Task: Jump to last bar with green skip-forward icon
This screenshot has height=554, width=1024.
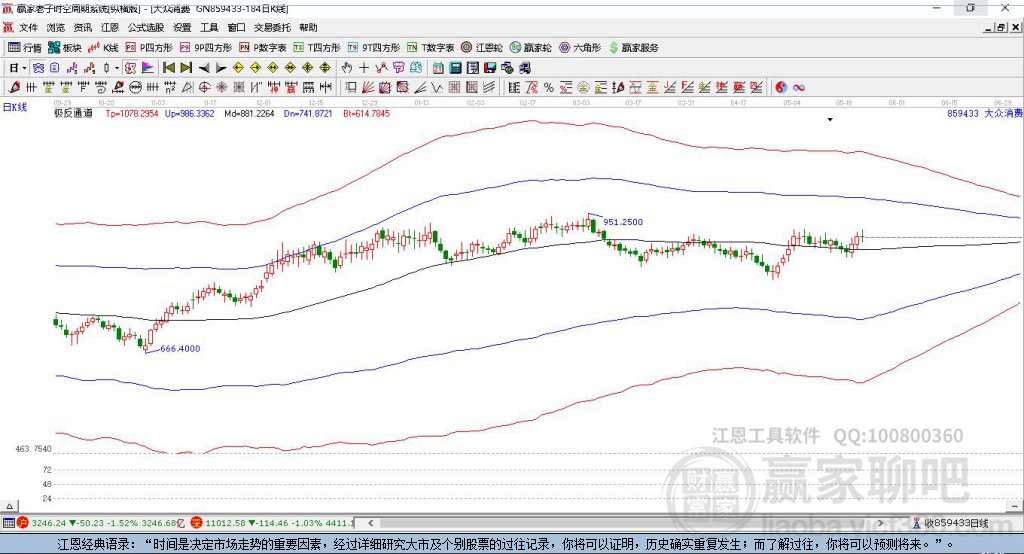Action: point(186,68)
